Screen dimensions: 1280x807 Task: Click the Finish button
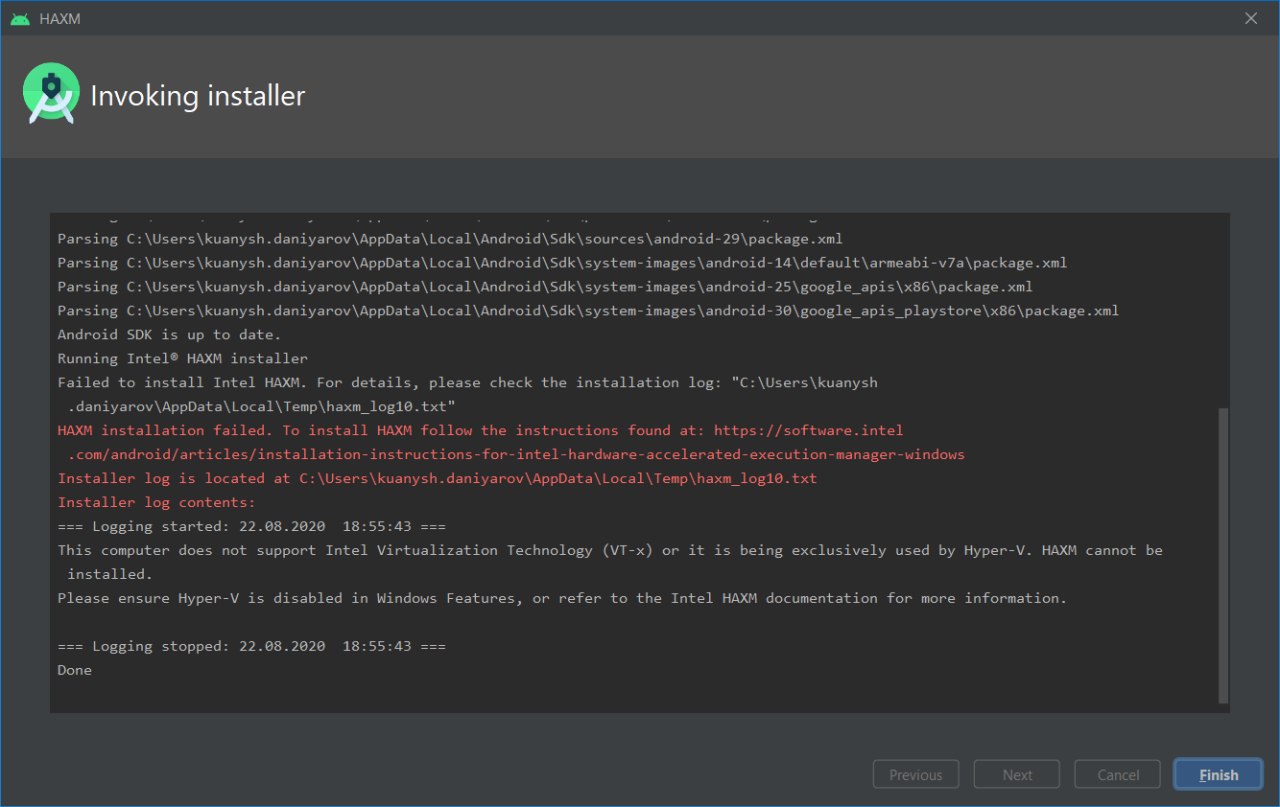tap(1218, 775)
